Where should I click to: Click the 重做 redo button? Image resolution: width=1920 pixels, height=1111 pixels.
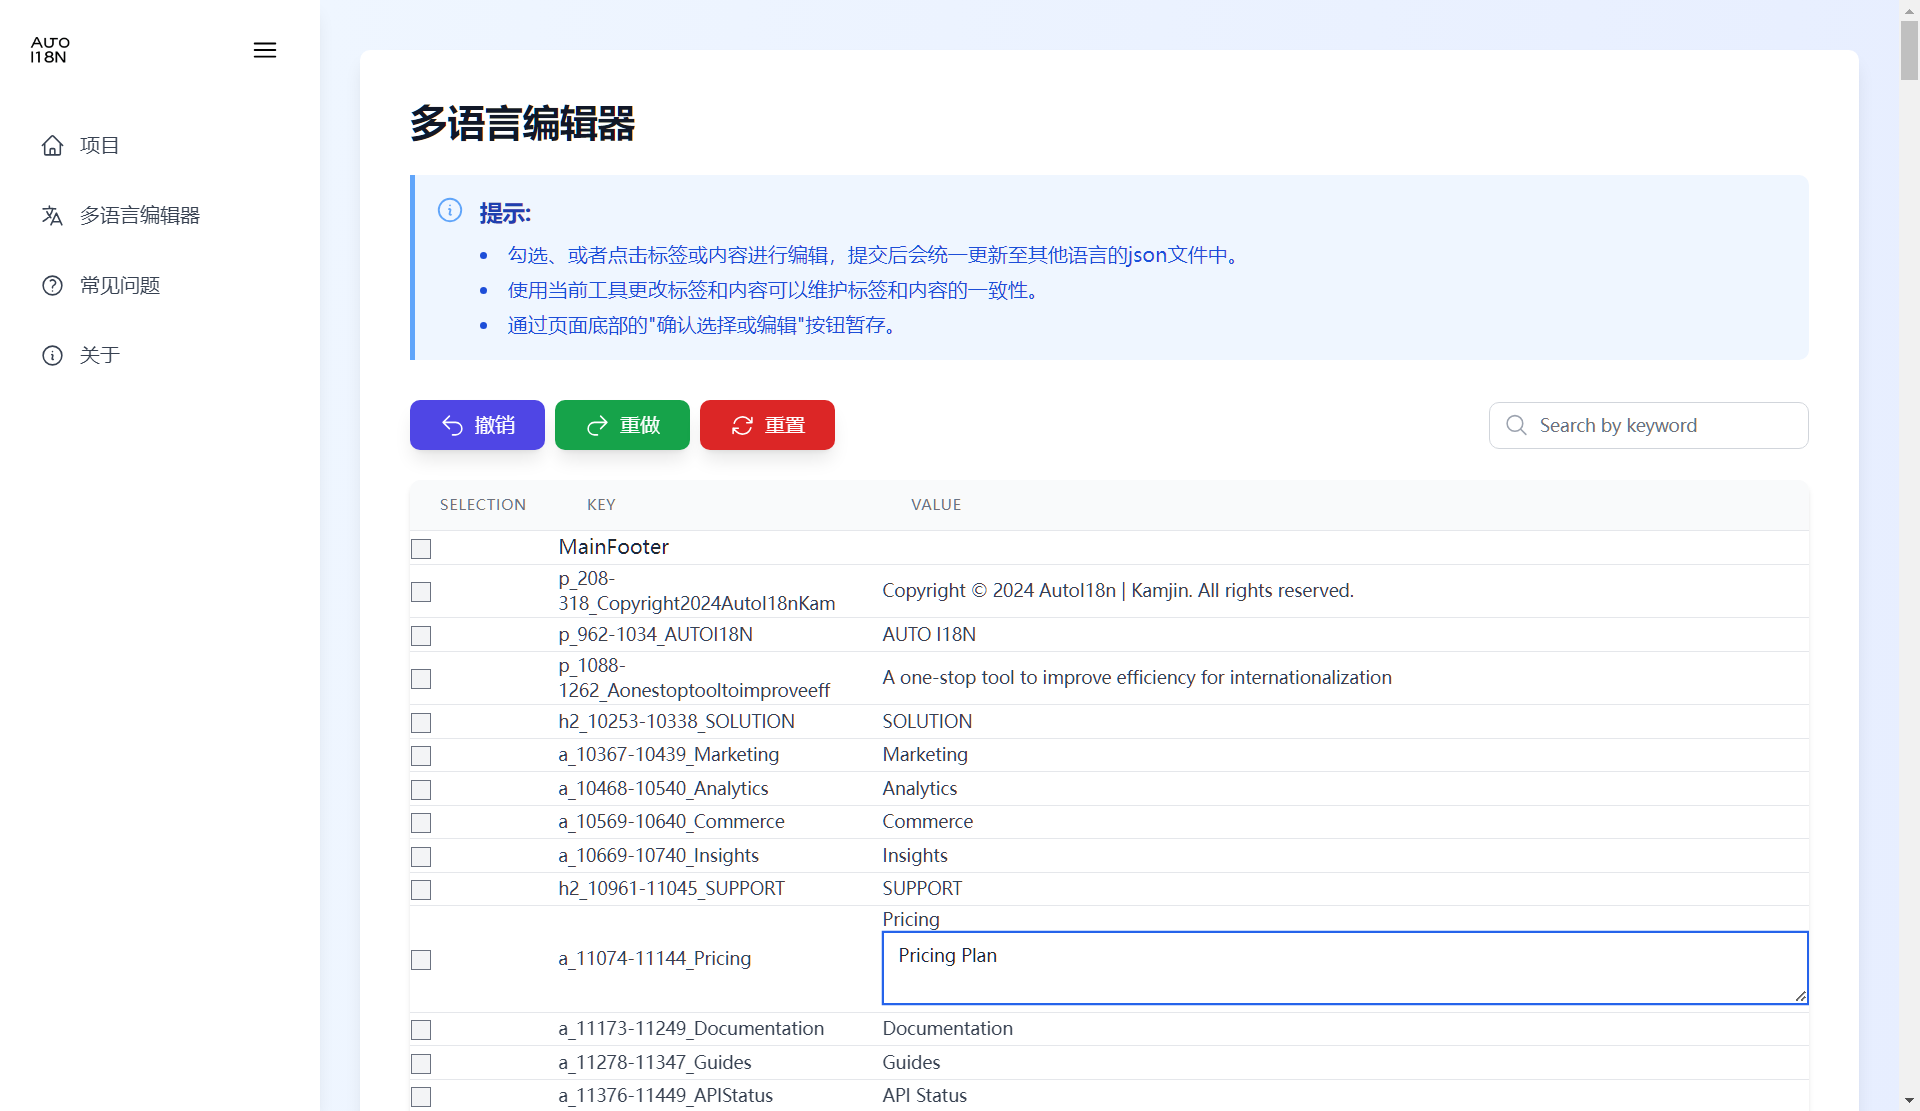coord(622,425)
